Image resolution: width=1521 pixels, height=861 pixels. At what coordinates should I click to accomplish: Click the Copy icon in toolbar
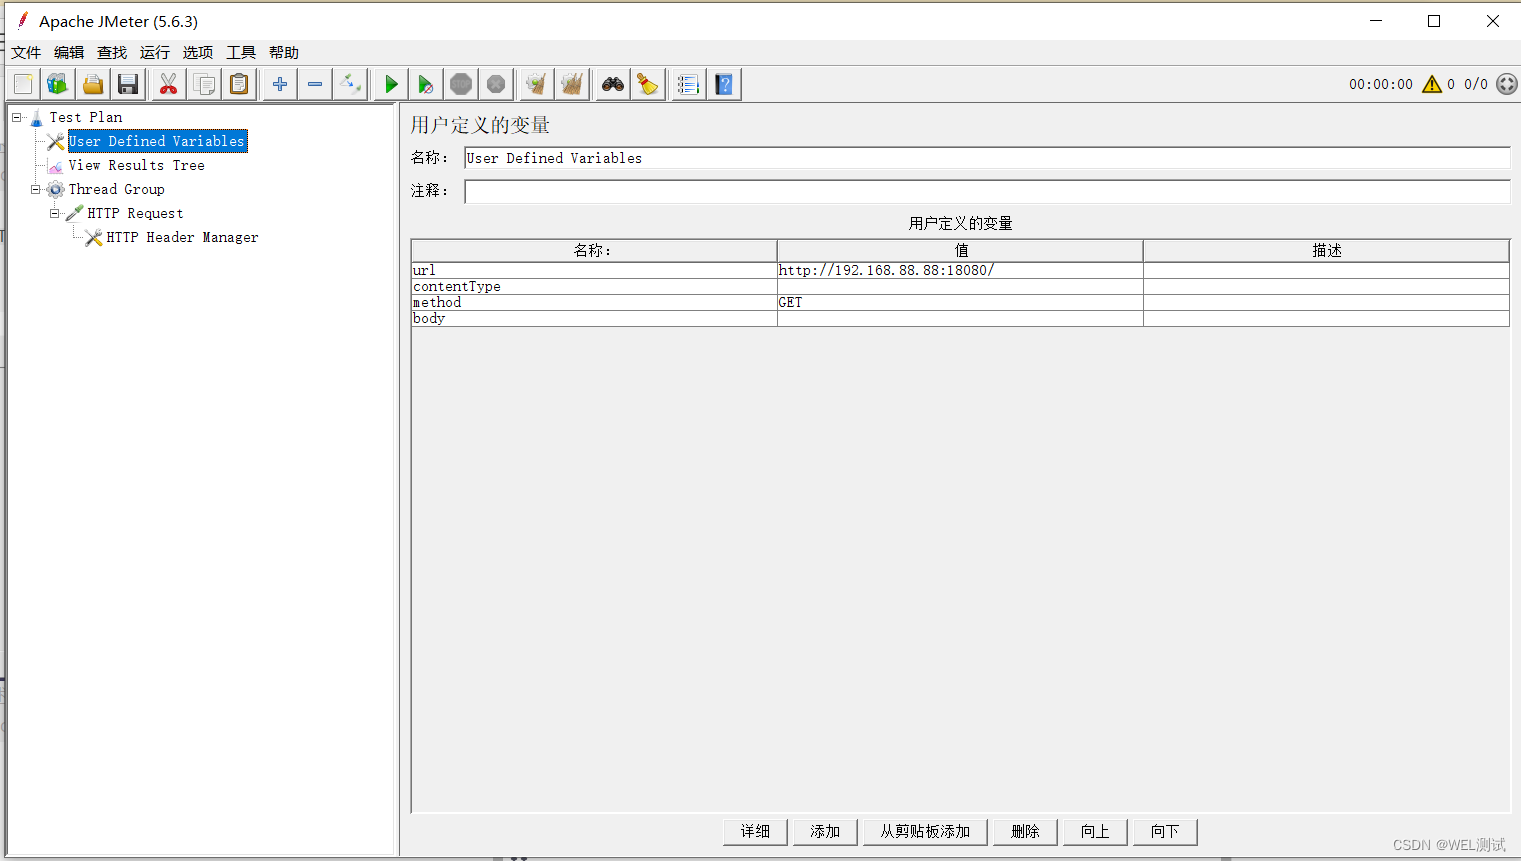[x=204, y=84]
